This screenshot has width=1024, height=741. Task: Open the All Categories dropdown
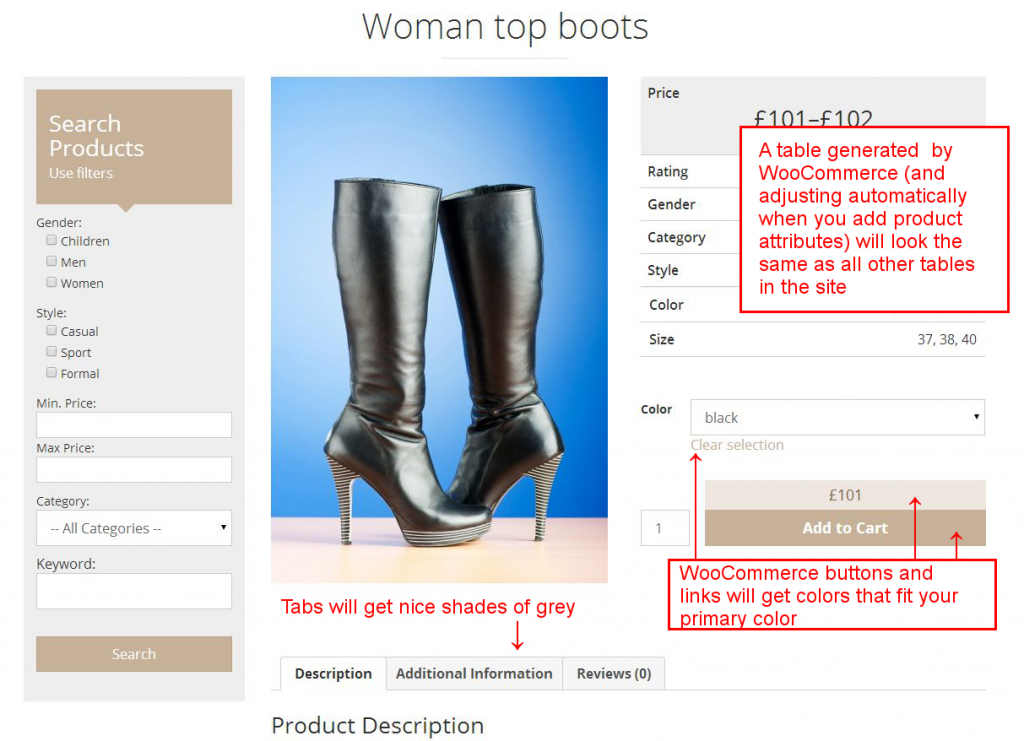coord(134,528)
